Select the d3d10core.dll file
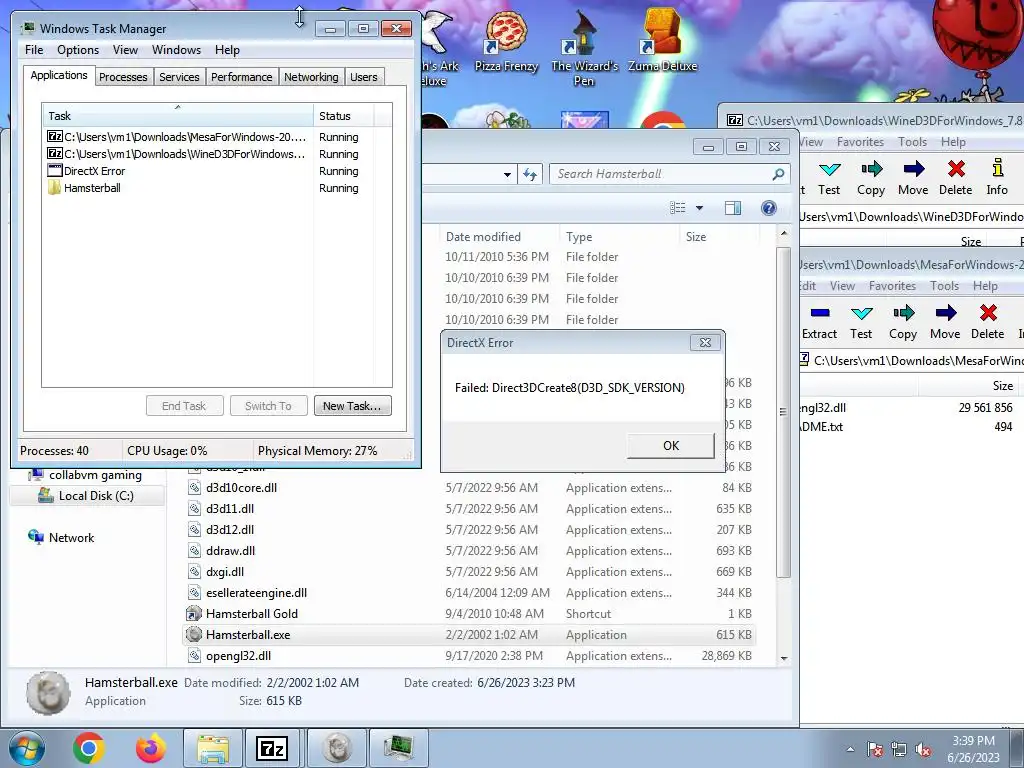 [469, 488]
